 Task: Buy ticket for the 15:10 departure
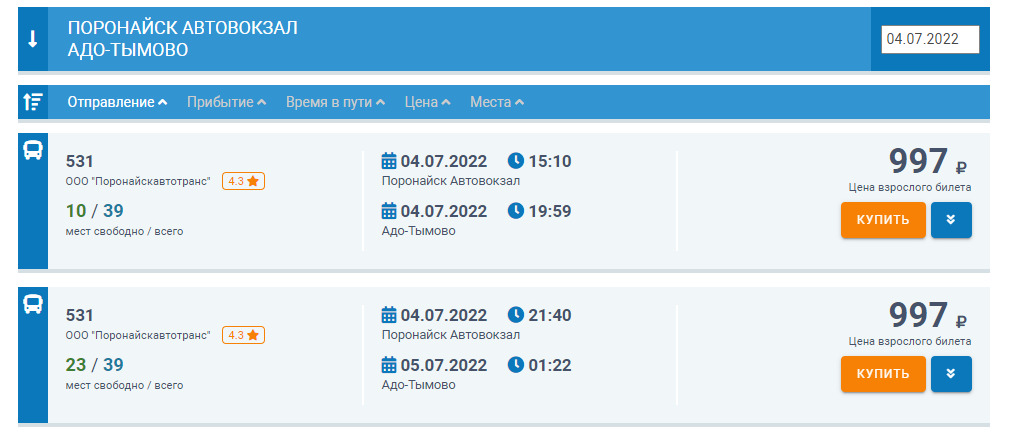click(x=883, y=220)
